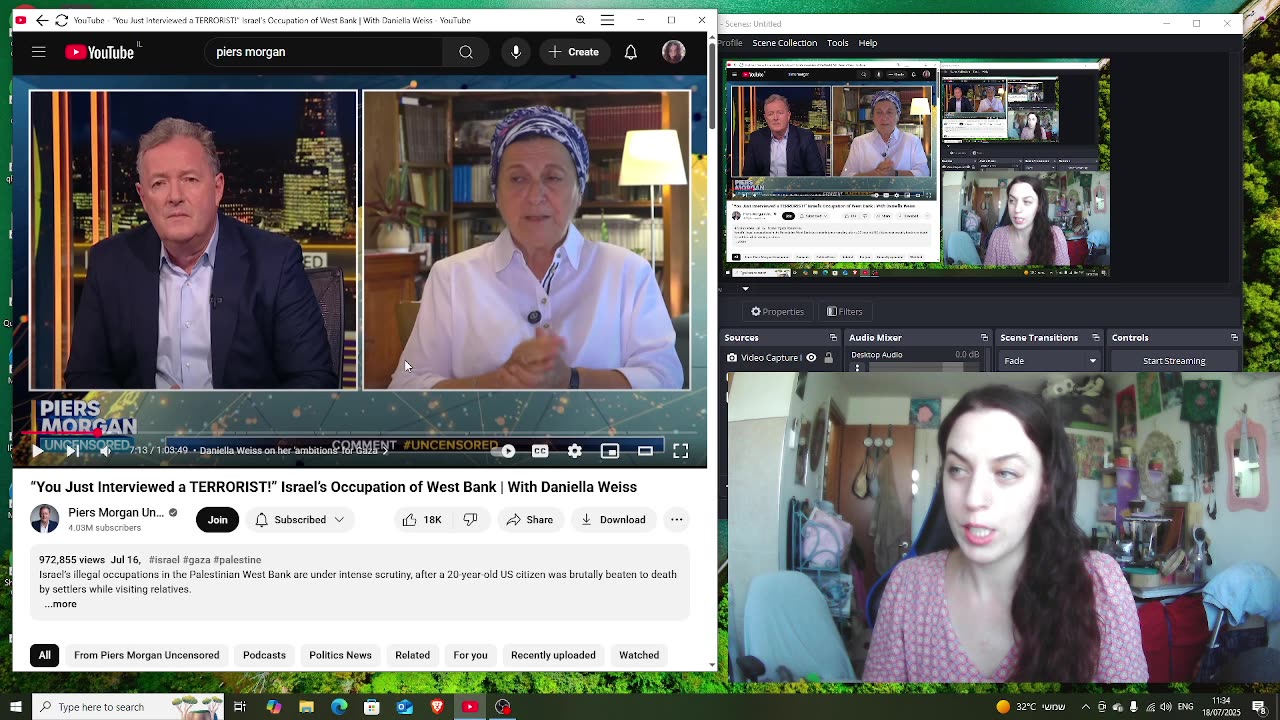
Task: Open browser menu lines icon
Action: click(607, 20)
